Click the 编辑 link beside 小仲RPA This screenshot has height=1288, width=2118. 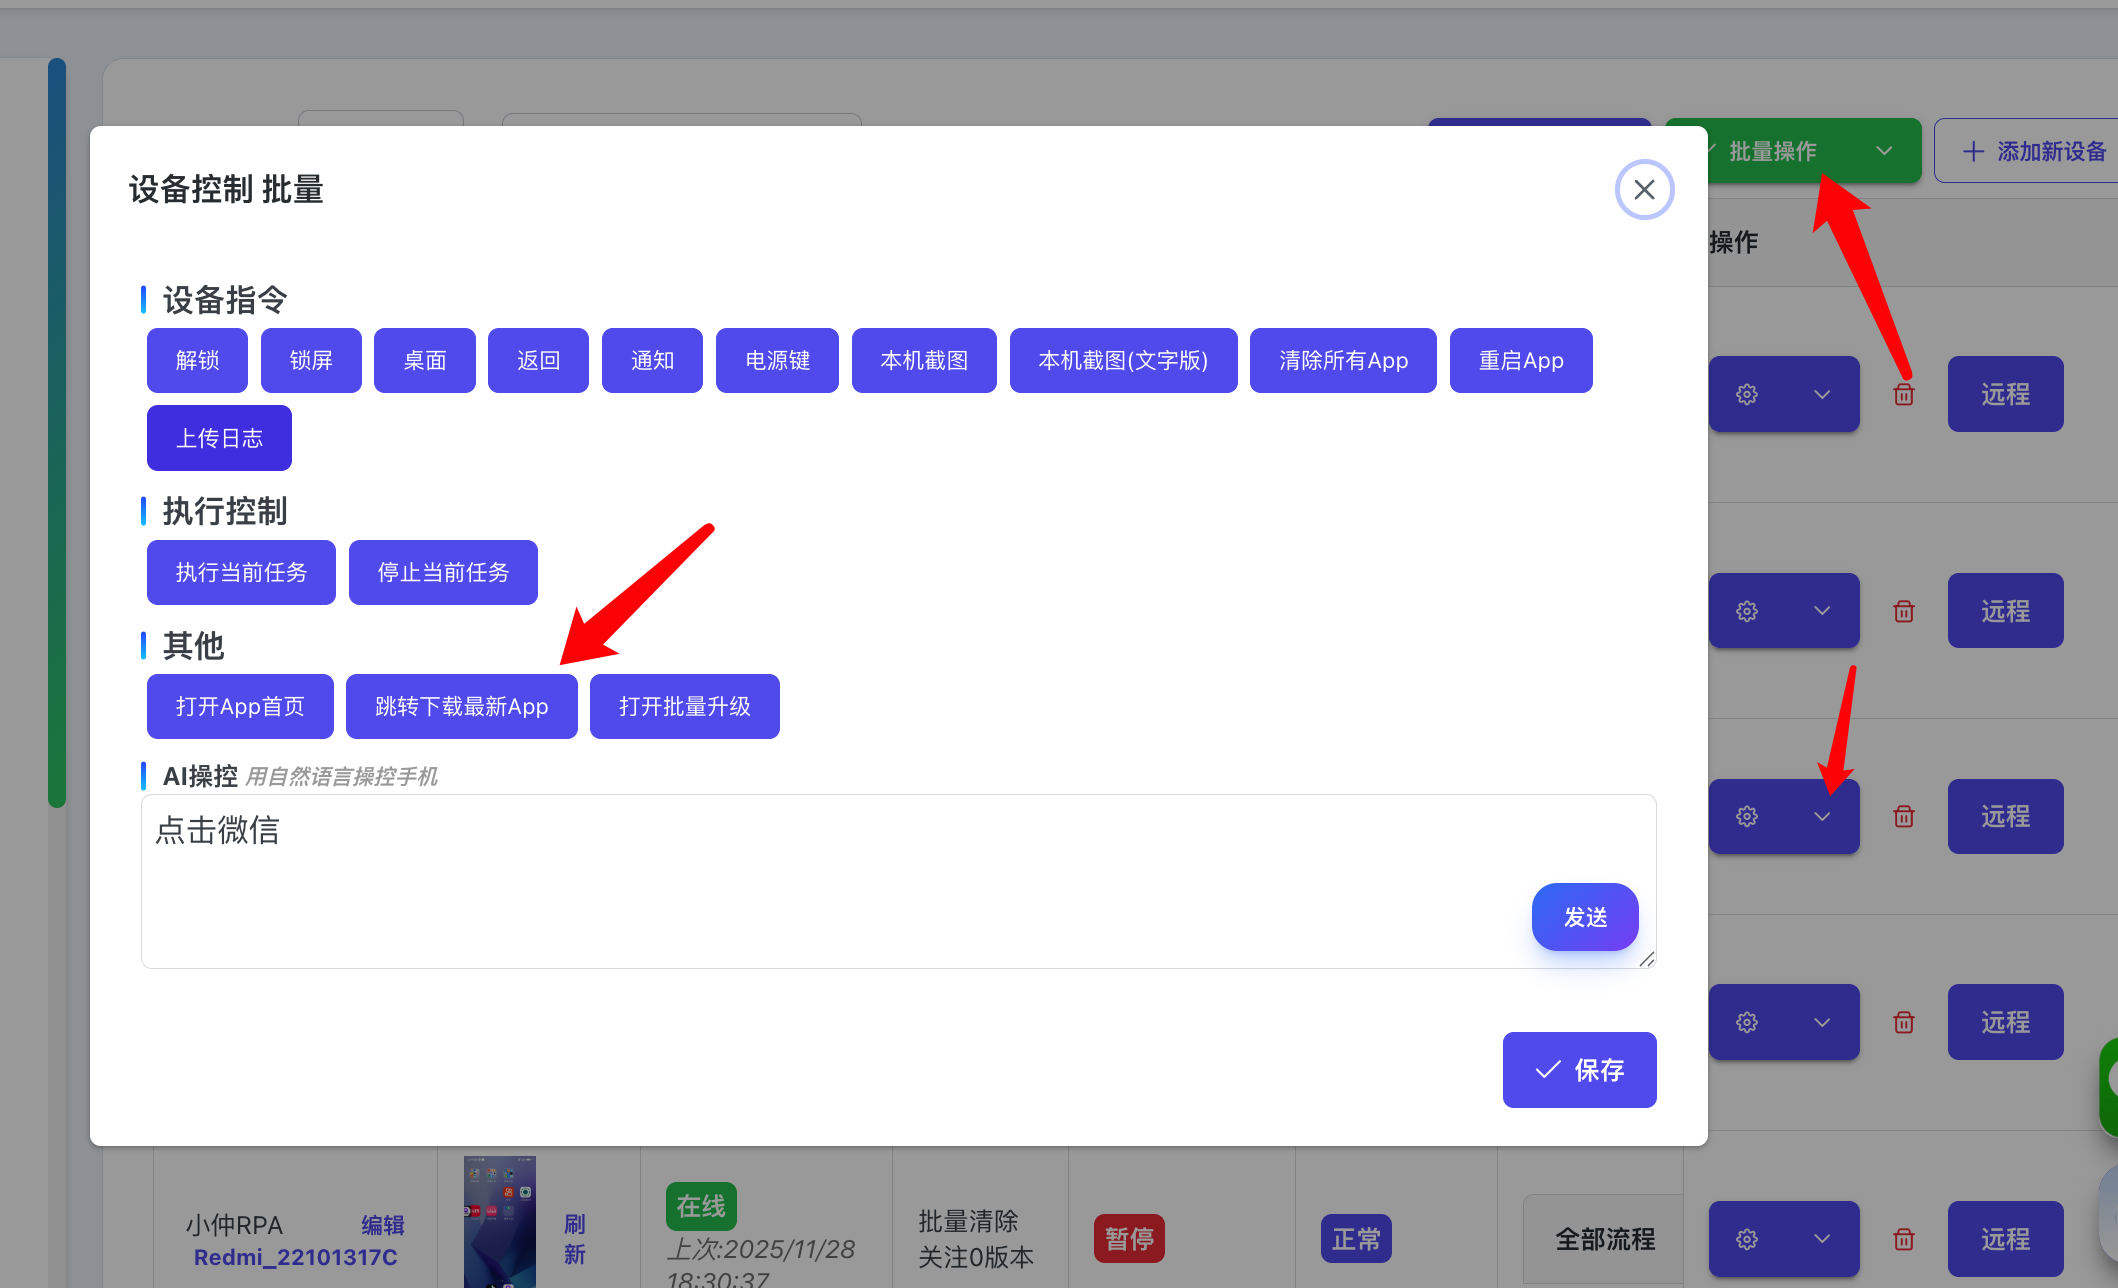click(x=382, y=1225)
